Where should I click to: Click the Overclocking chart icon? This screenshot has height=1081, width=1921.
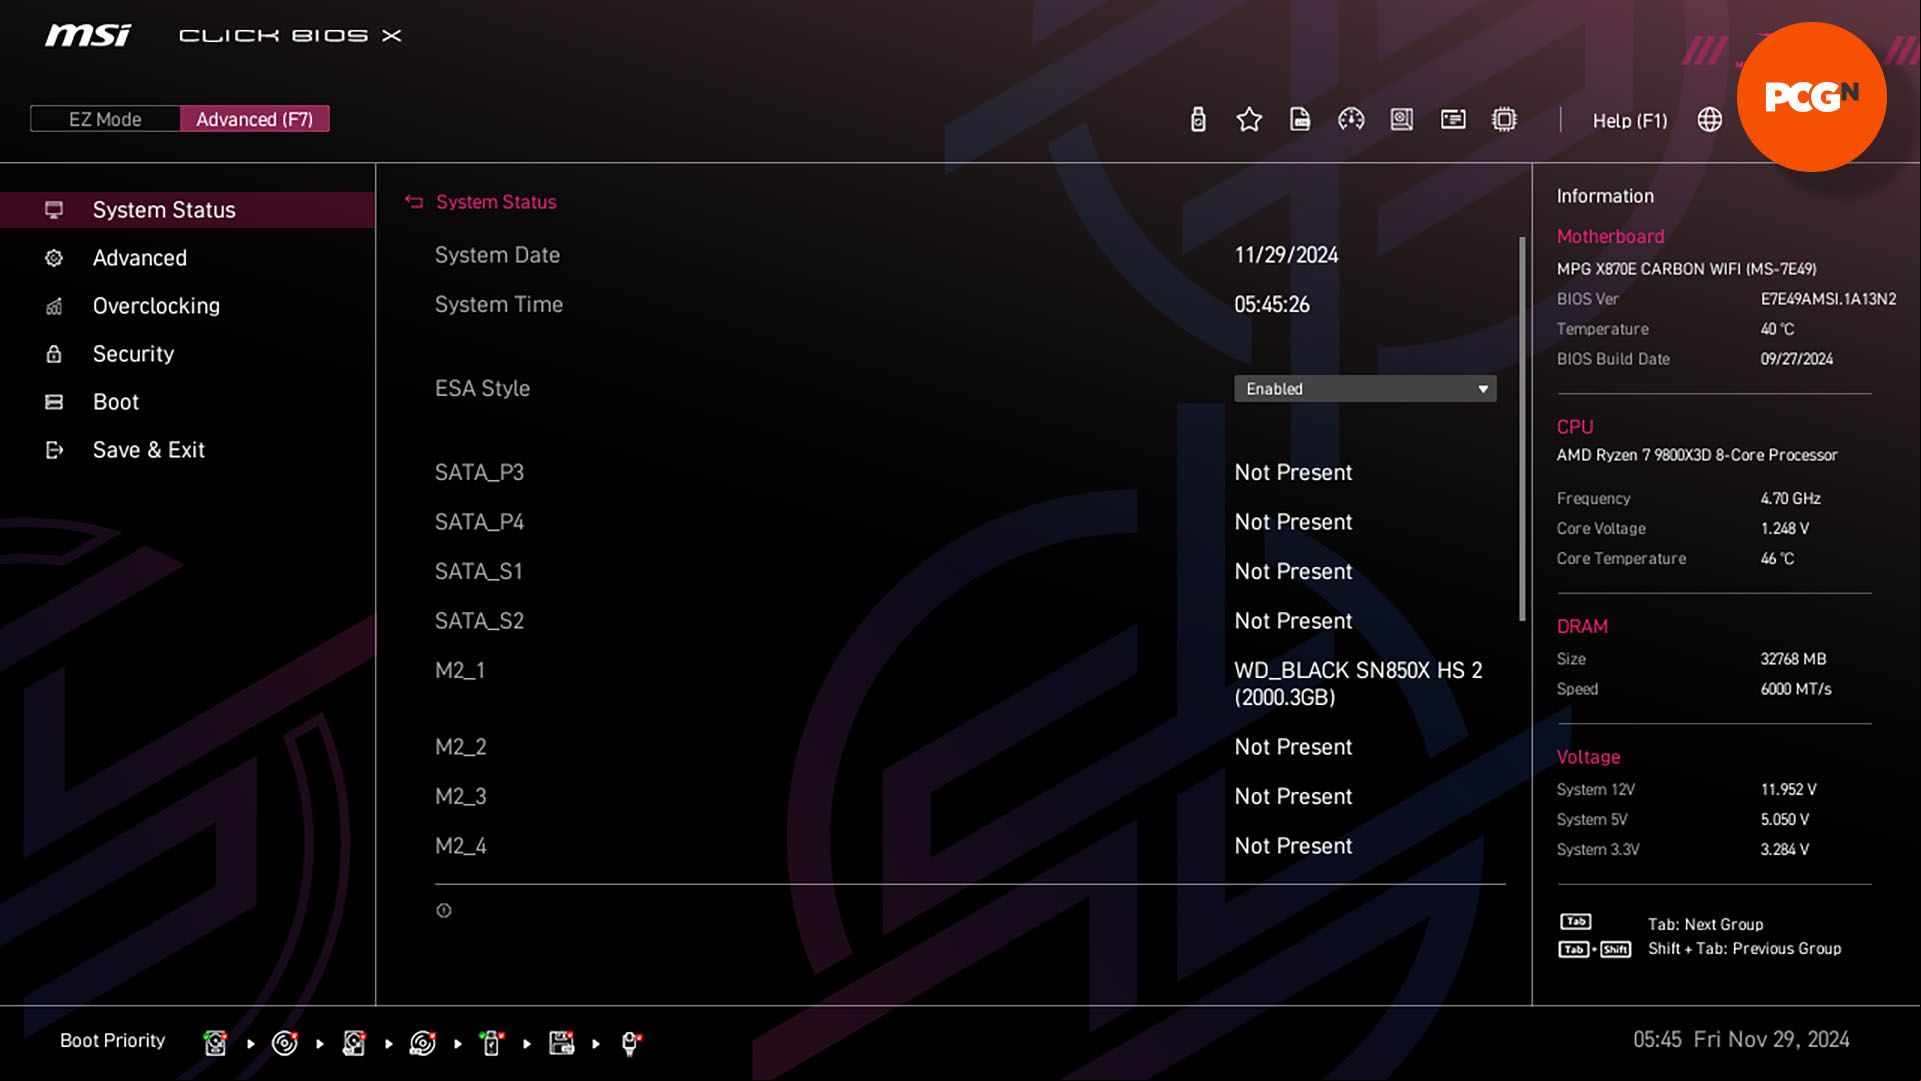tap(54, 306)
